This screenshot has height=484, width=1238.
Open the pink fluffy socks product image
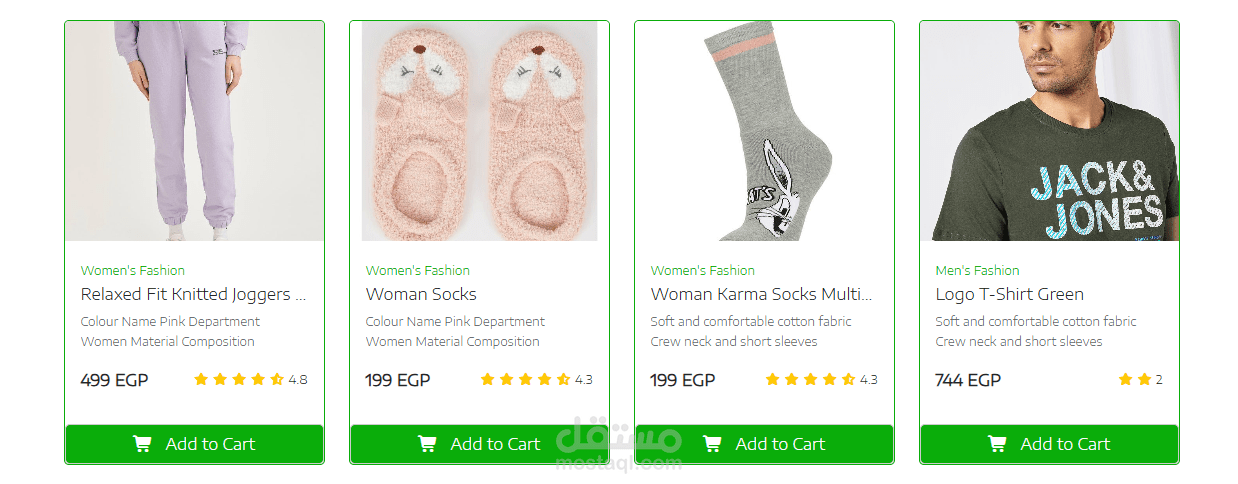(479, 131)
